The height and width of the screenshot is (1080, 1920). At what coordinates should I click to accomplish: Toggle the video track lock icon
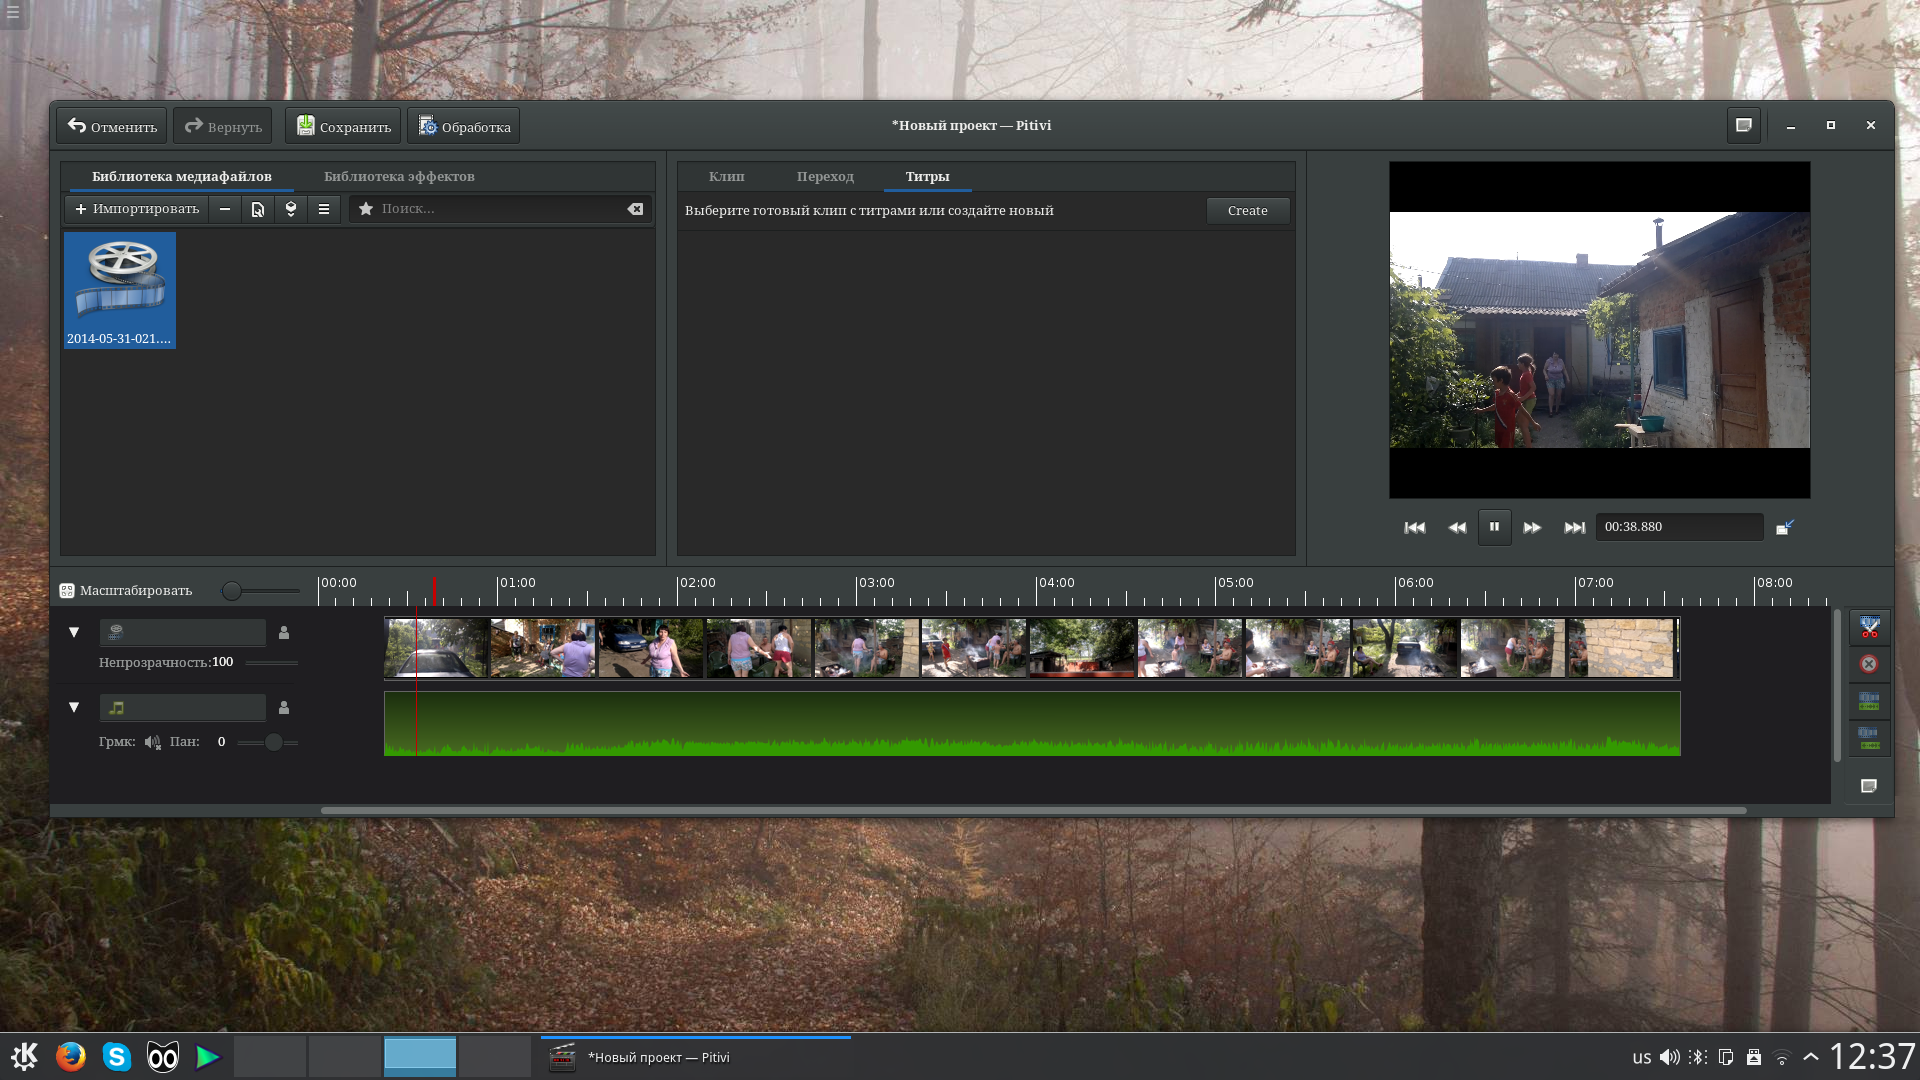[284, 633]
